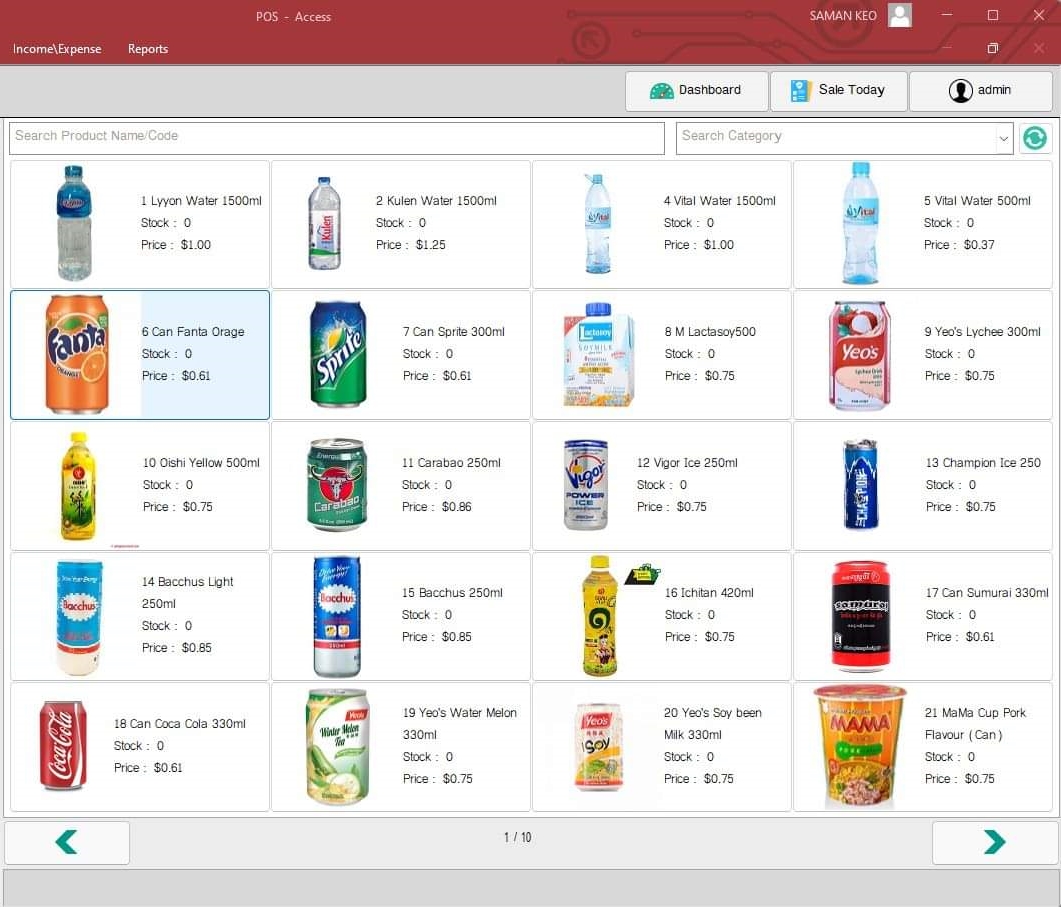Select the Kulen Water 1500ml bottle image

click(x=324, y=223)
